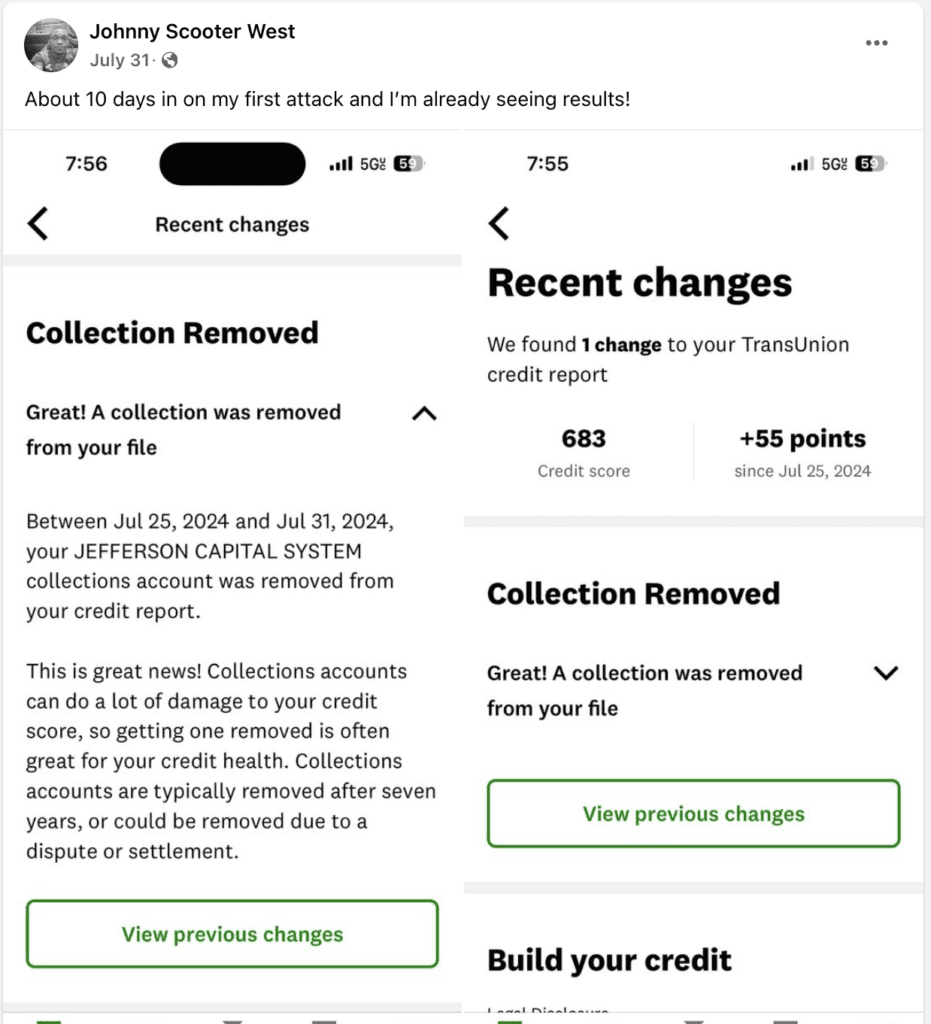The width and height of the screenshot is (931, 1024).
Task: Click signal bars icon in 7:55 status bar
Action: click(802, 164)
